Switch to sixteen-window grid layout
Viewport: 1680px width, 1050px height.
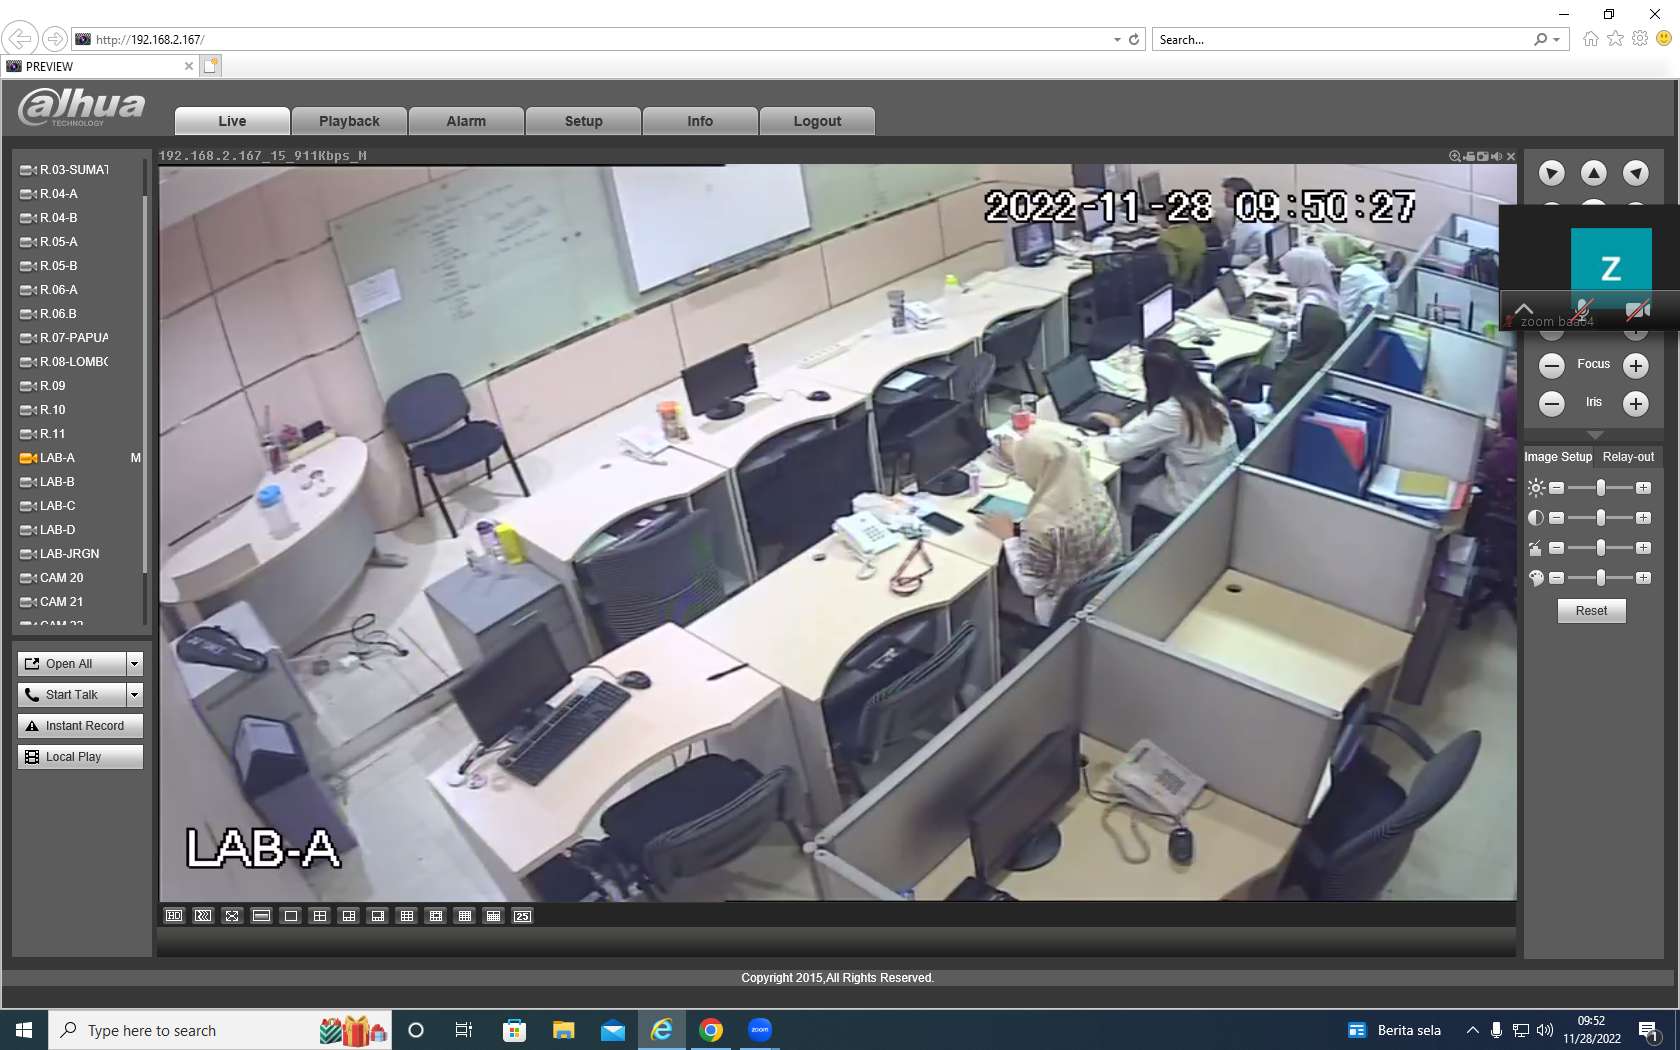[464, 916]
